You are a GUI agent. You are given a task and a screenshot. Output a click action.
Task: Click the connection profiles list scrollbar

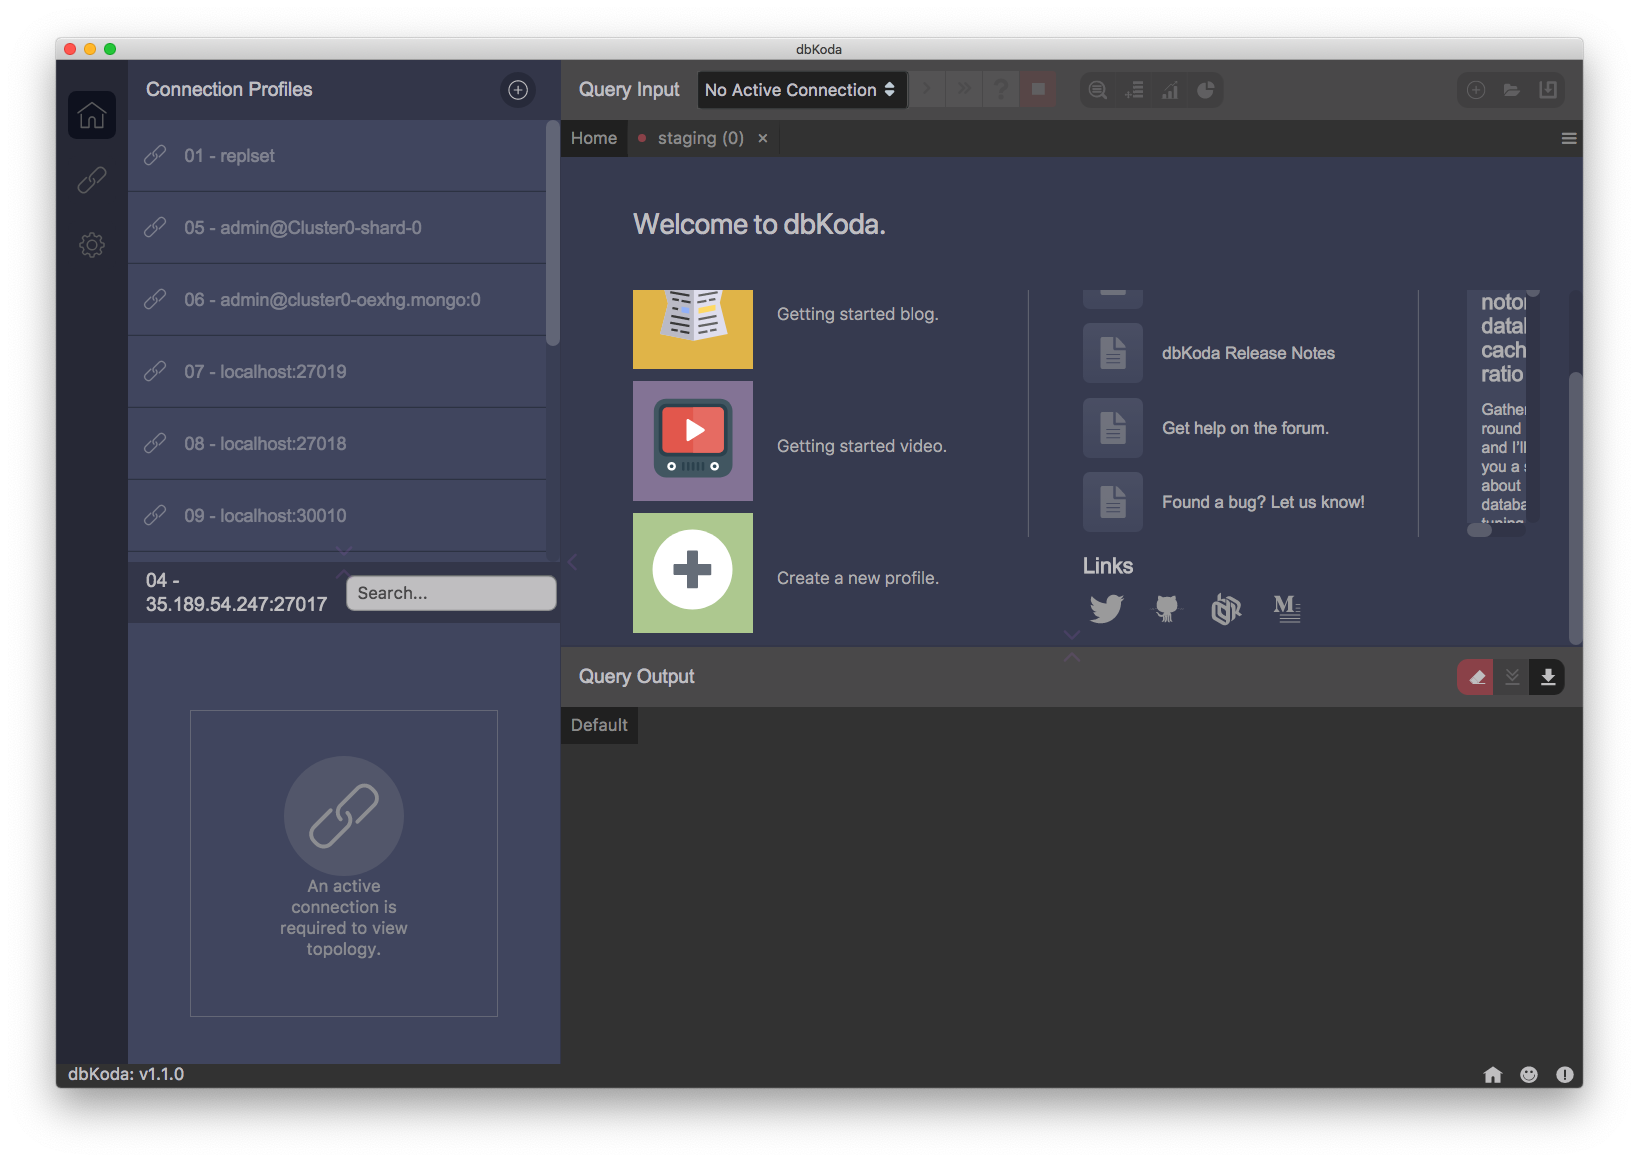553,234
